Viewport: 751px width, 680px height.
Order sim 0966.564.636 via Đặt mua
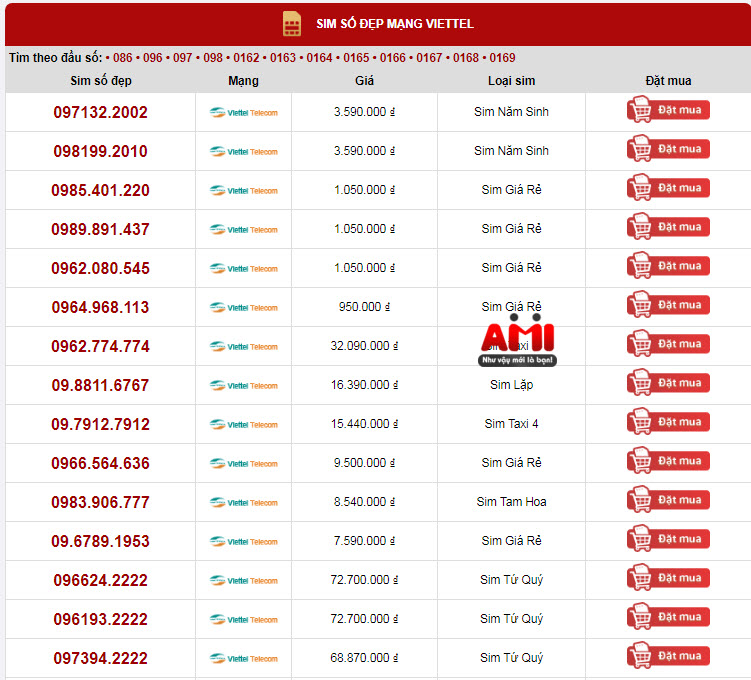coord(668,461)
